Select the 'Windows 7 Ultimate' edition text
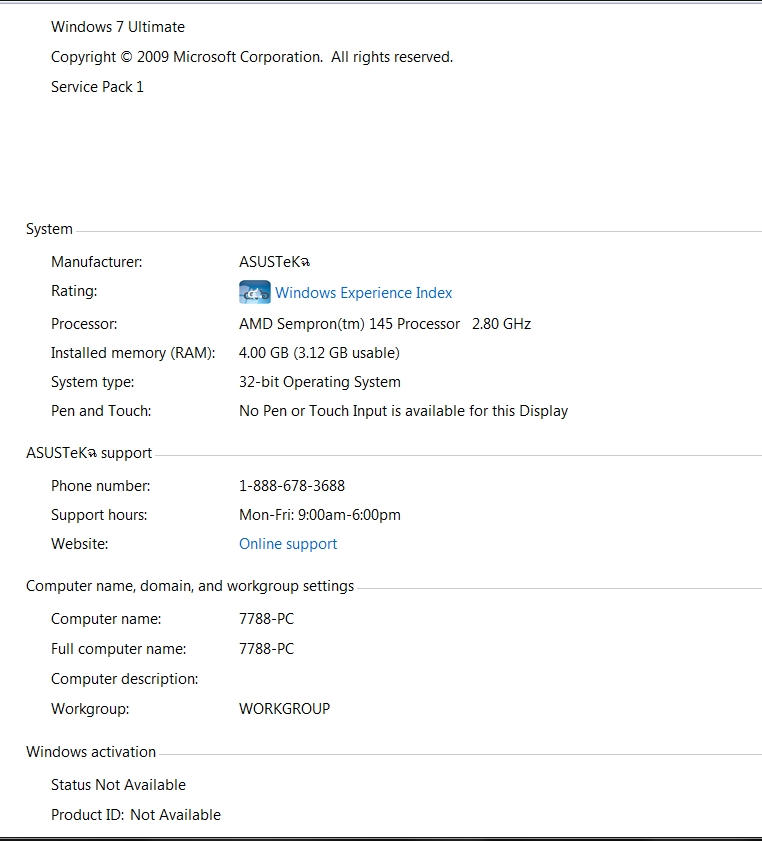This screenshot has height=841, width=762. coord(118,27)
